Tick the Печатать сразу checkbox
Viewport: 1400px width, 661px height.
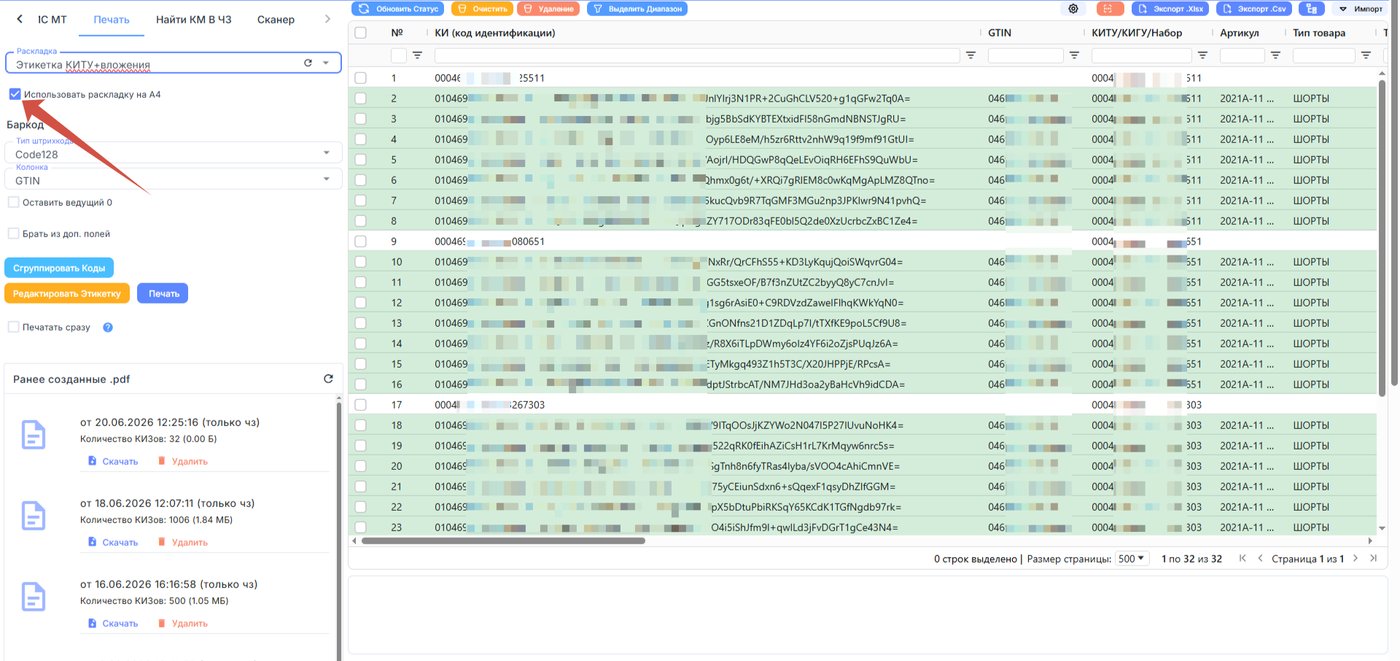14,327
